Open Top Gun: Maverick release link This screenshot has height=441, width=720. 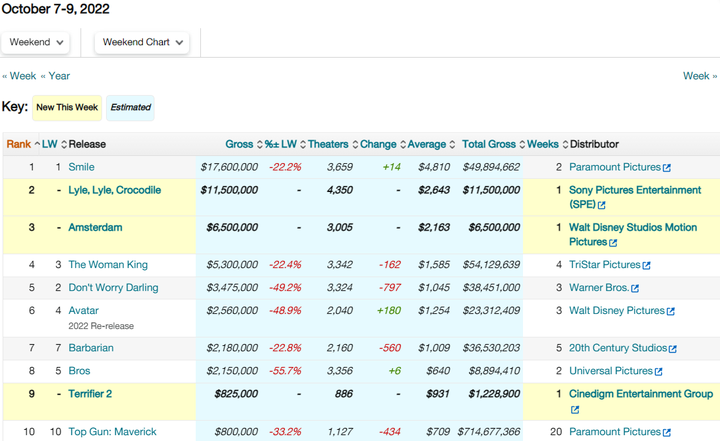tap(112, 432)
